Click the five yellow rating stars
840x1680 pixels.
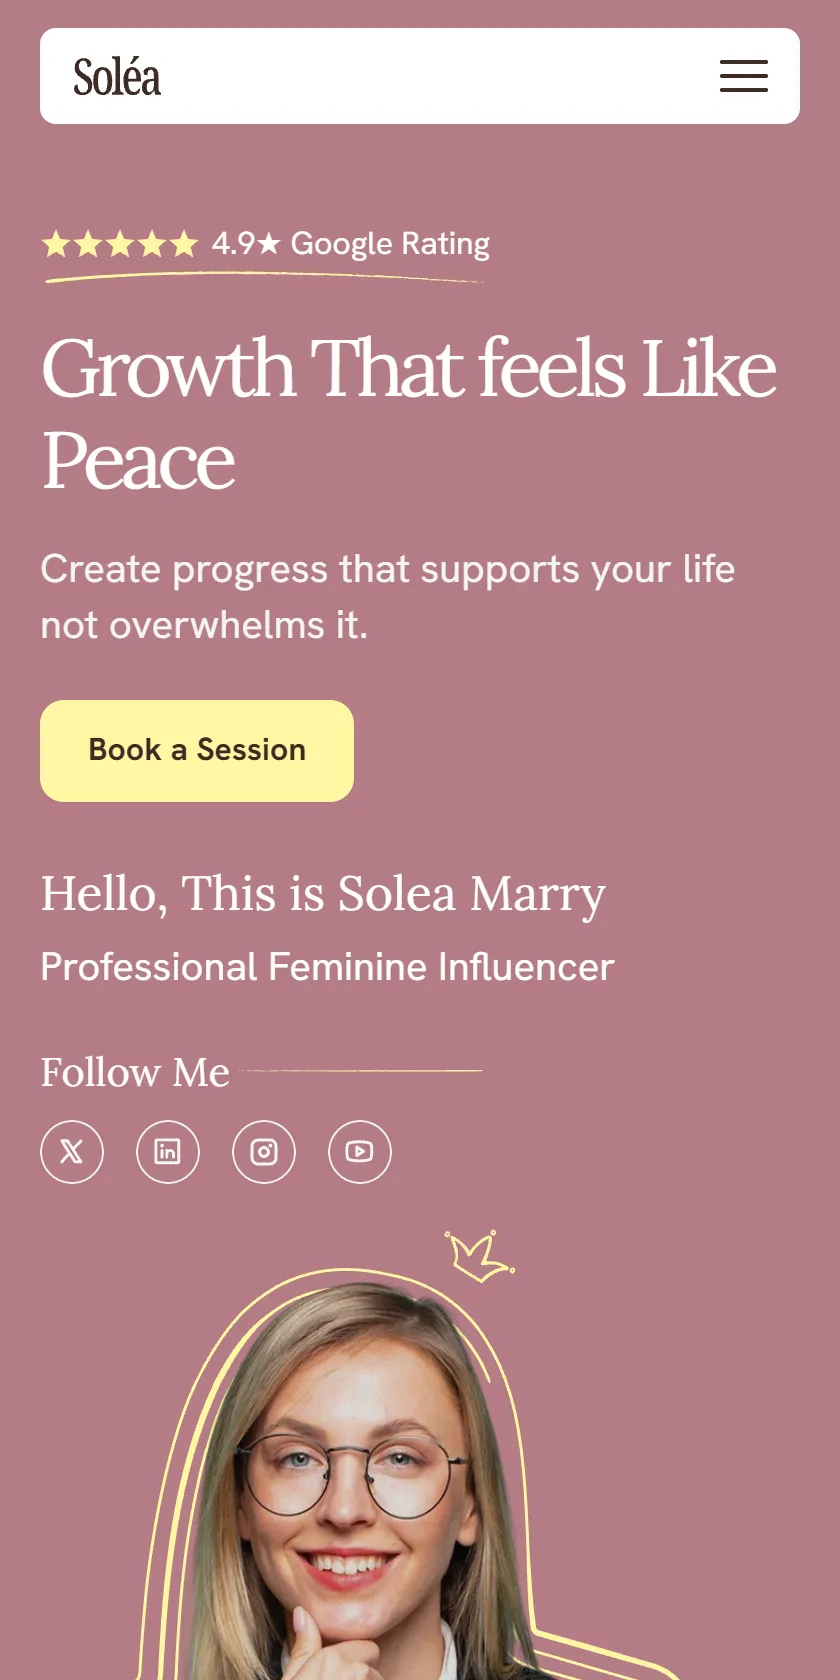point(120,244)
